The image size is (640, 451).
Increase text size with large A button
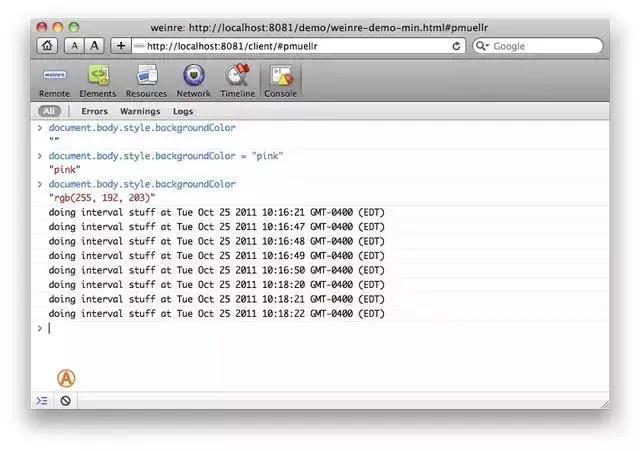[94, 46]
